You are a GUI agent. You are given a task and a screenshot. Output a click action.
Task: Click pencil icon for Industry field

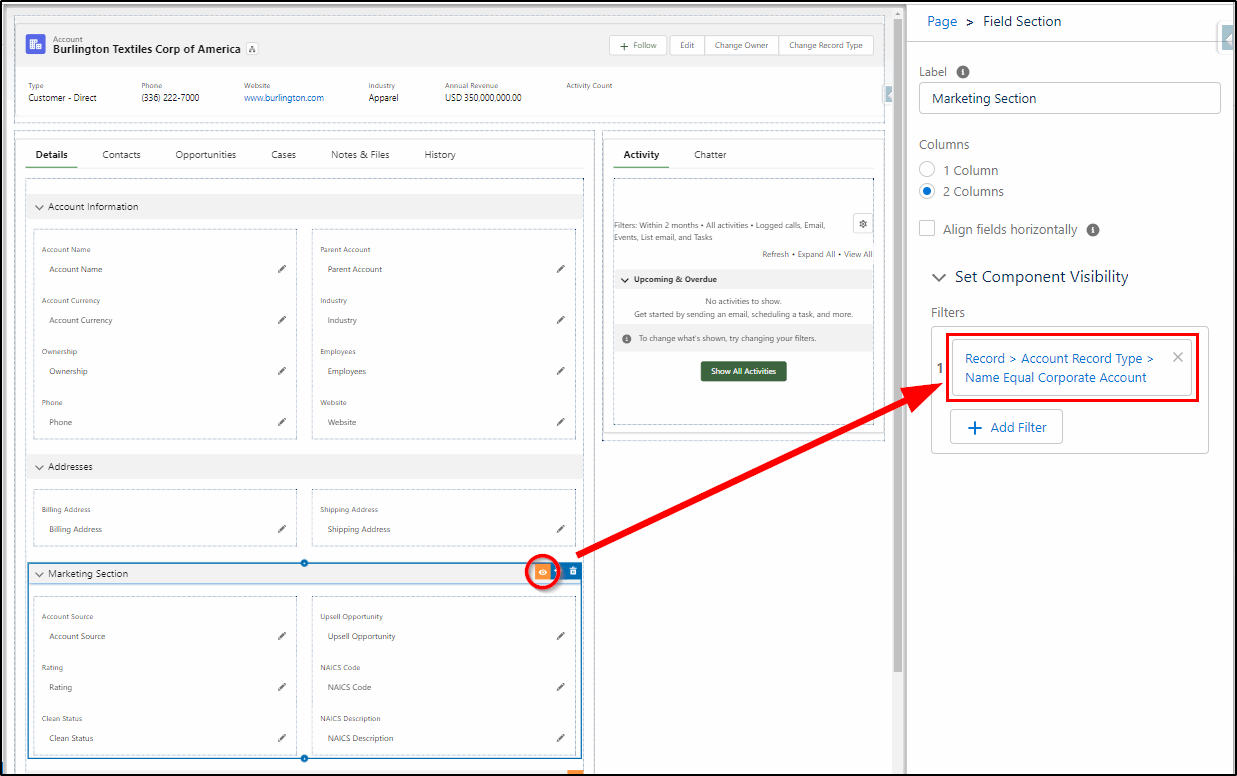(561, 320)
